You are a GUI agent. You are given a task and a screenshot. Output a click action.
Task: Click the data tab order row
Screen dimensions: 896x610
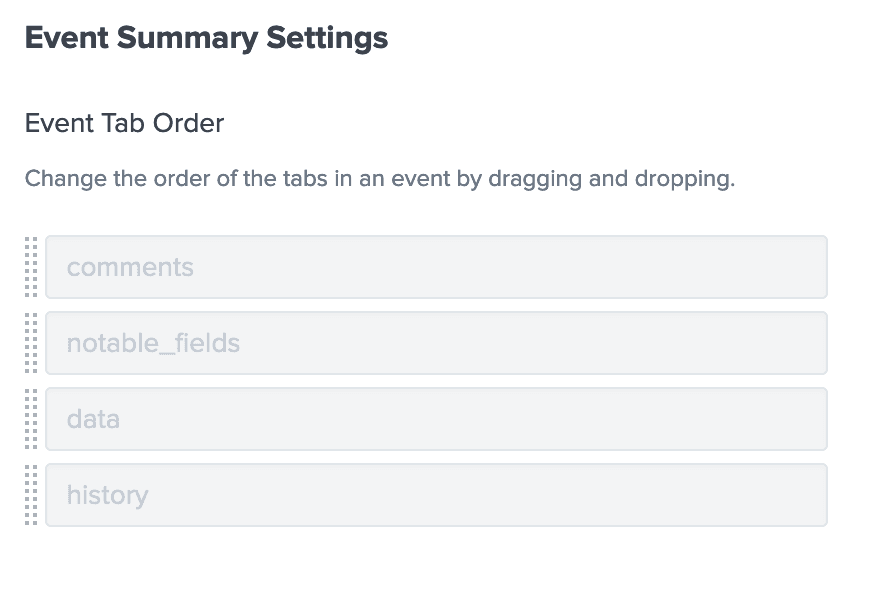tap(437, 419)
